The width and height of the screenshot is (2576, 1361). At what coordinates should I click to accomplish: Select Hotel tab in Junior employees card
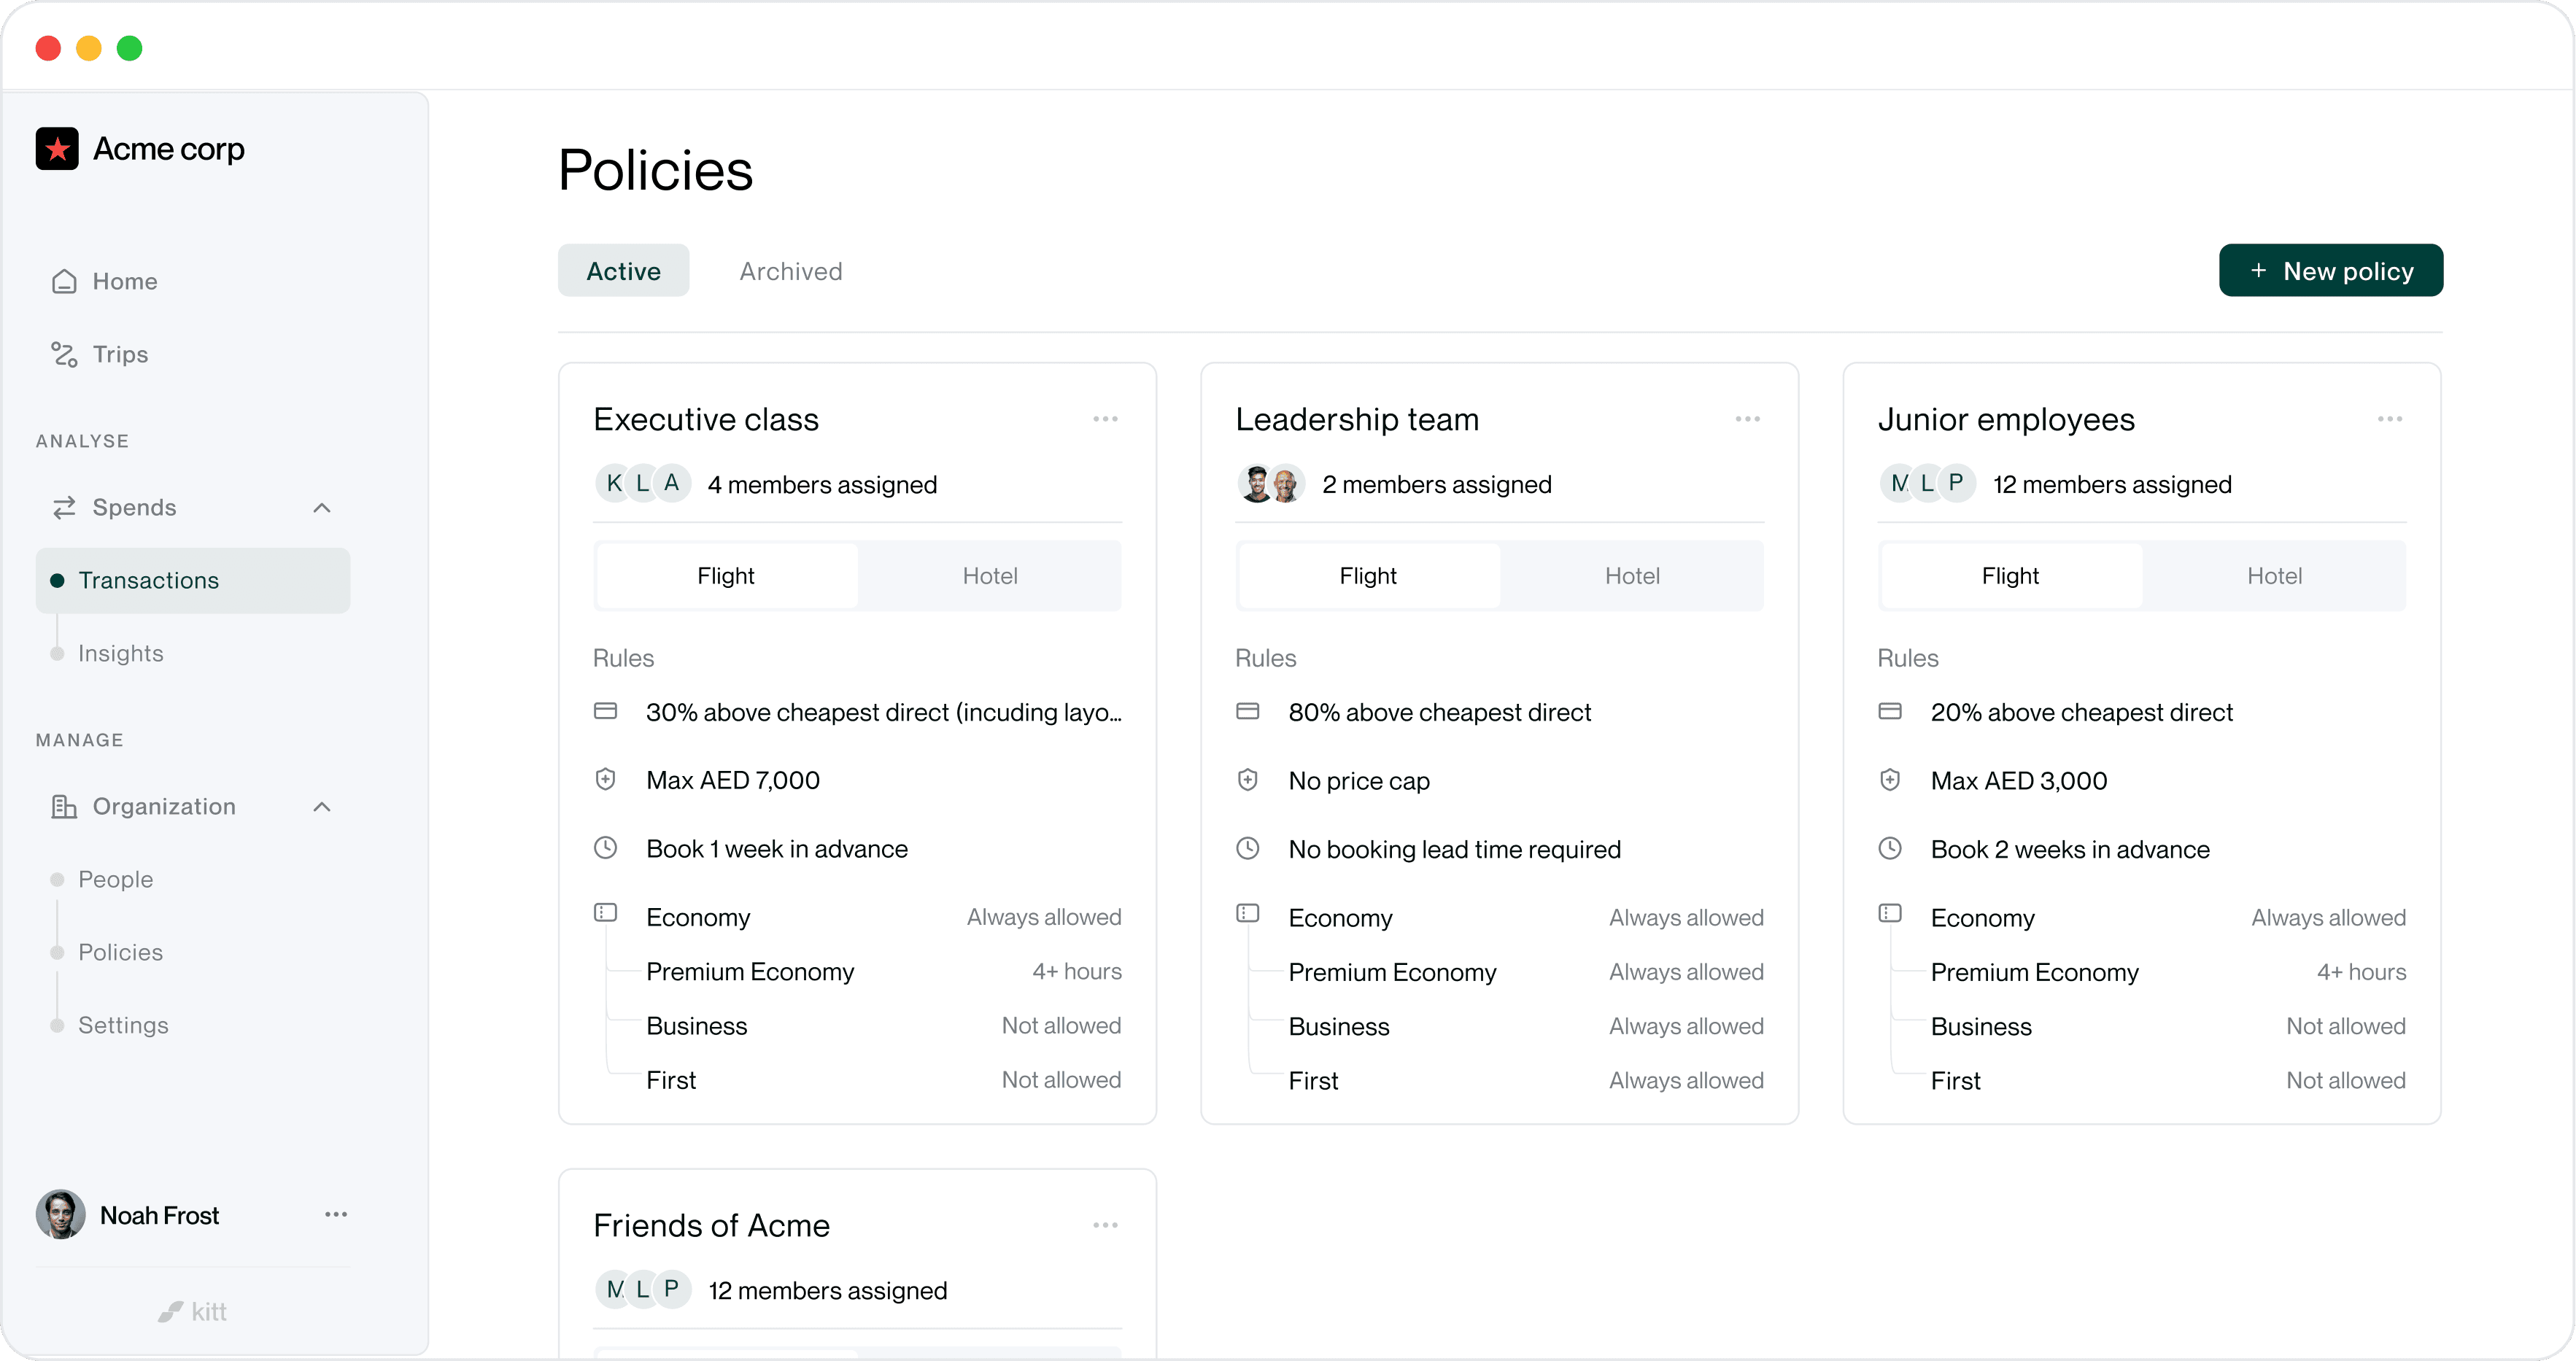click(2274, 576)
